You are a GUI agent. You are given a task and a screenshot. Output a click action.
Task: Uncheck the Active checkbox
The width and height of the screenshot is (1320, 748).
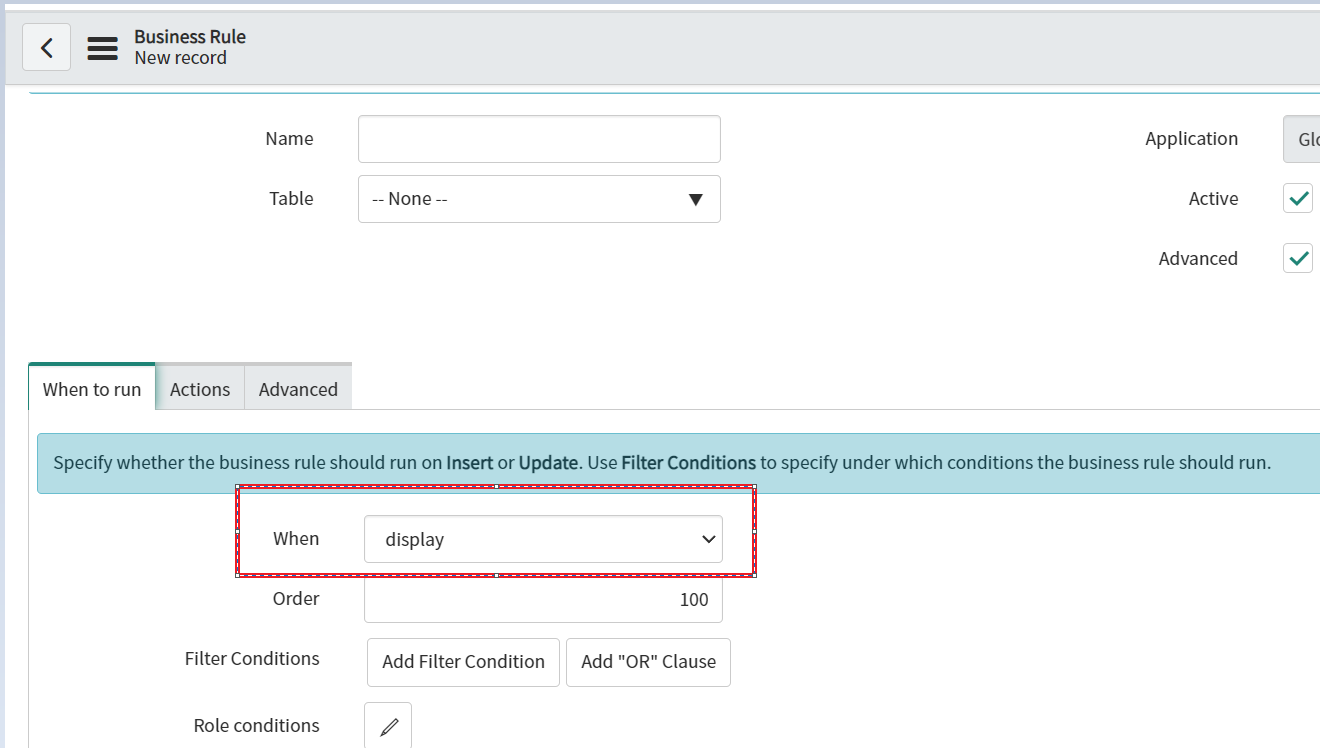pos(1298,199)
